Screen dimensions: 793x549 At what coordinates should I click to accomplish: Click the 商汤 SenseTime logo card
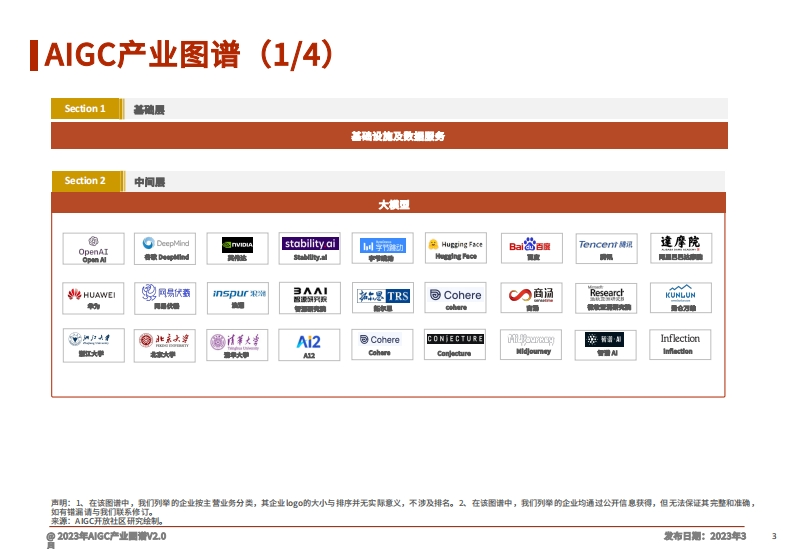[x=532, y=298]
